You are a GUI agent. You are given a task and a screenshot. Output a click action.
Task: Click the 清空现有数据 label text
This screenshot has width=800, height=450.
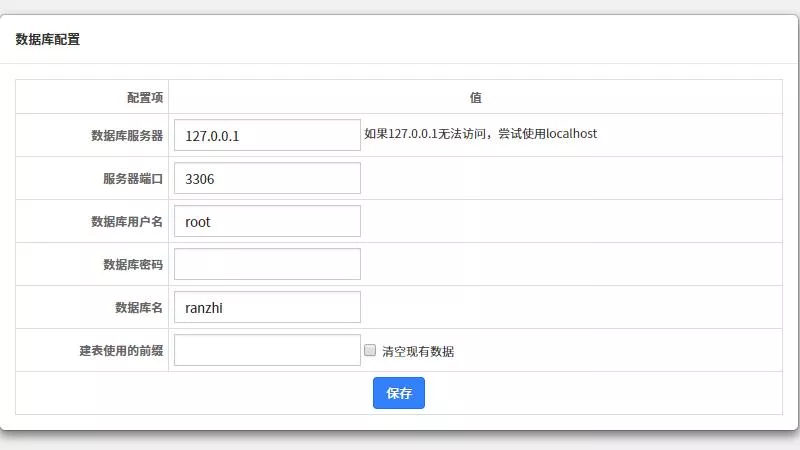click(418, 351)
